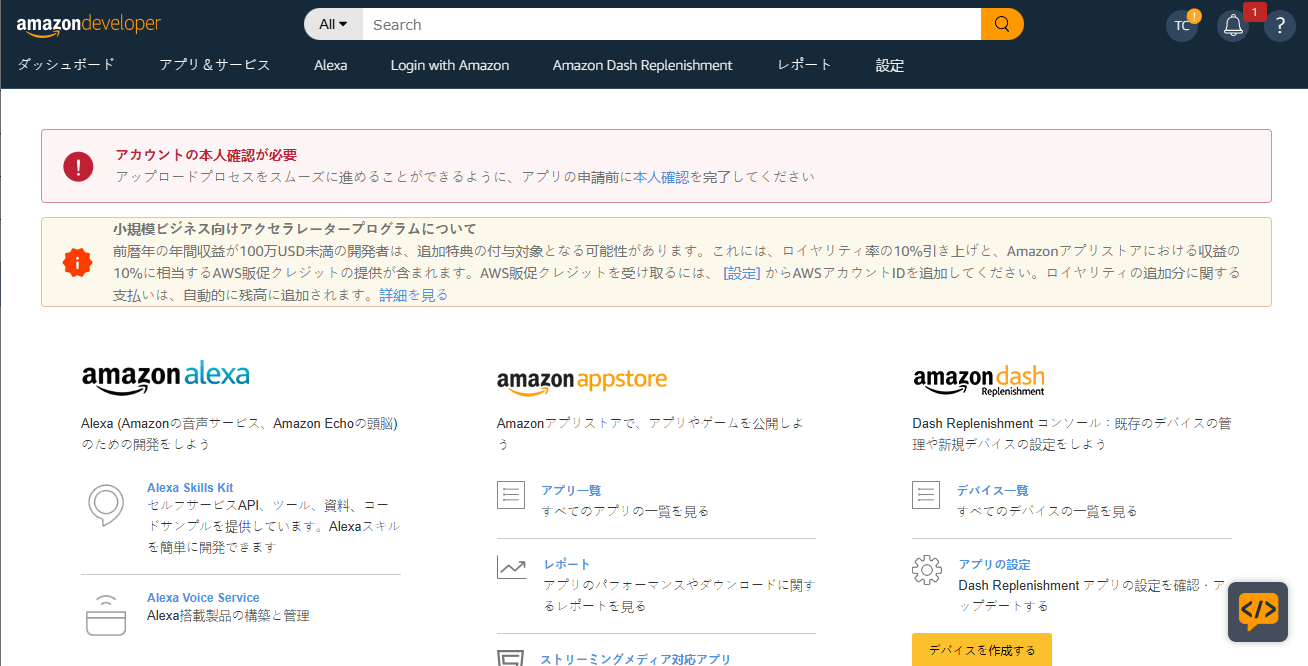Click the HTML5 streaming media icon

[x=511, y=657]
